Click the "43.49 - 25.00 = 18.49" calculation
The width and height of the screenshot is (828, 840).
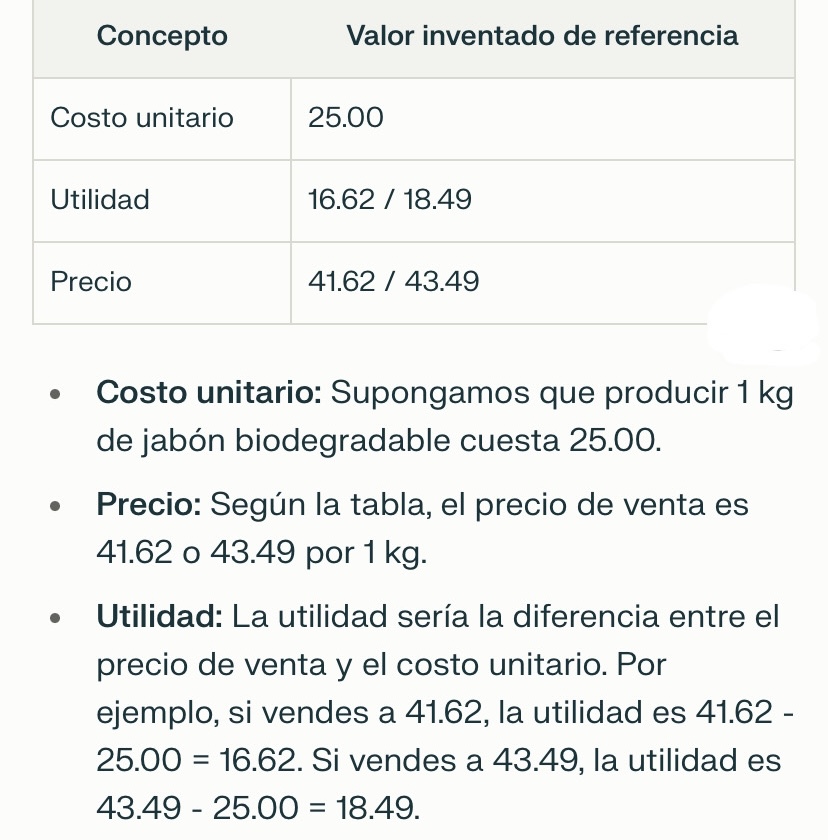pos(258,807)
